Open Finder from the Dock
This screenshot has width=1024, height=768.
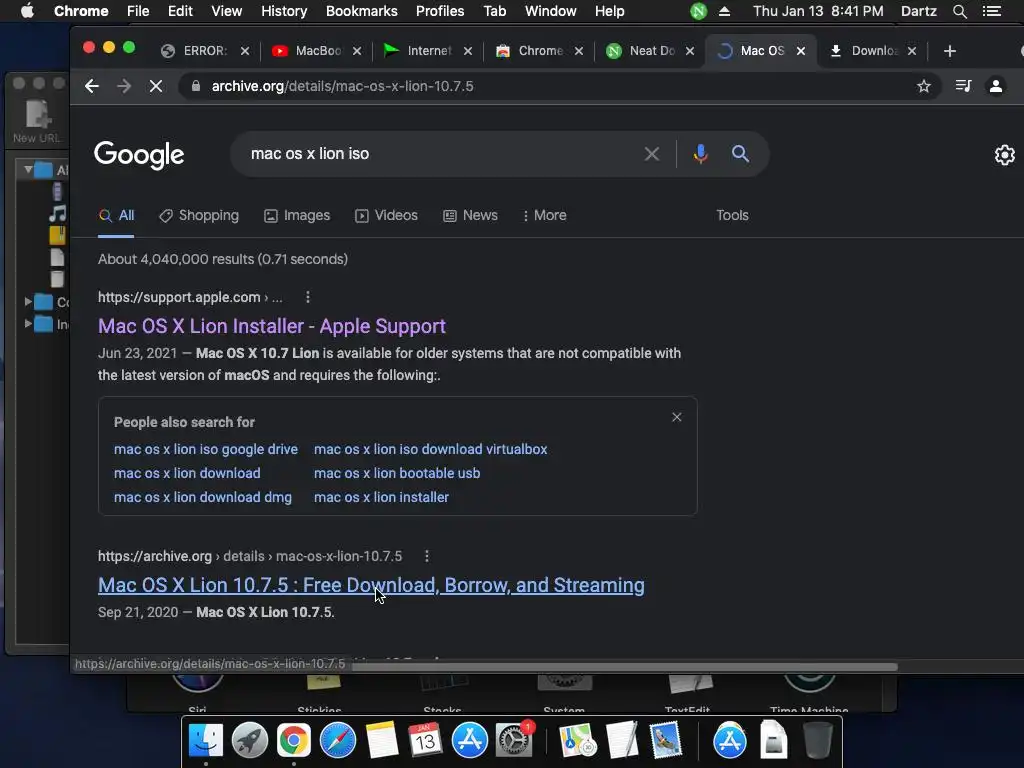coord(206,740)
